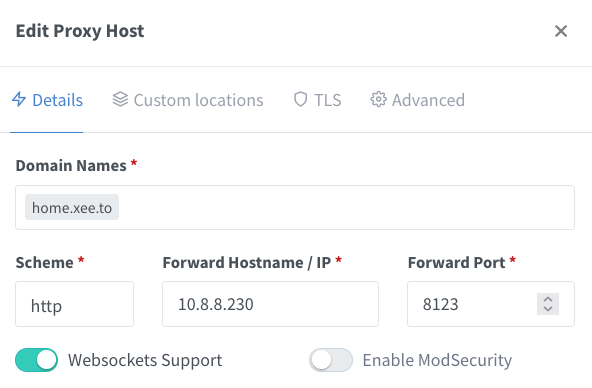Select the home.xee.to domain tag
592x388 pixels.
pyautogui.click(x=72, y=207)
